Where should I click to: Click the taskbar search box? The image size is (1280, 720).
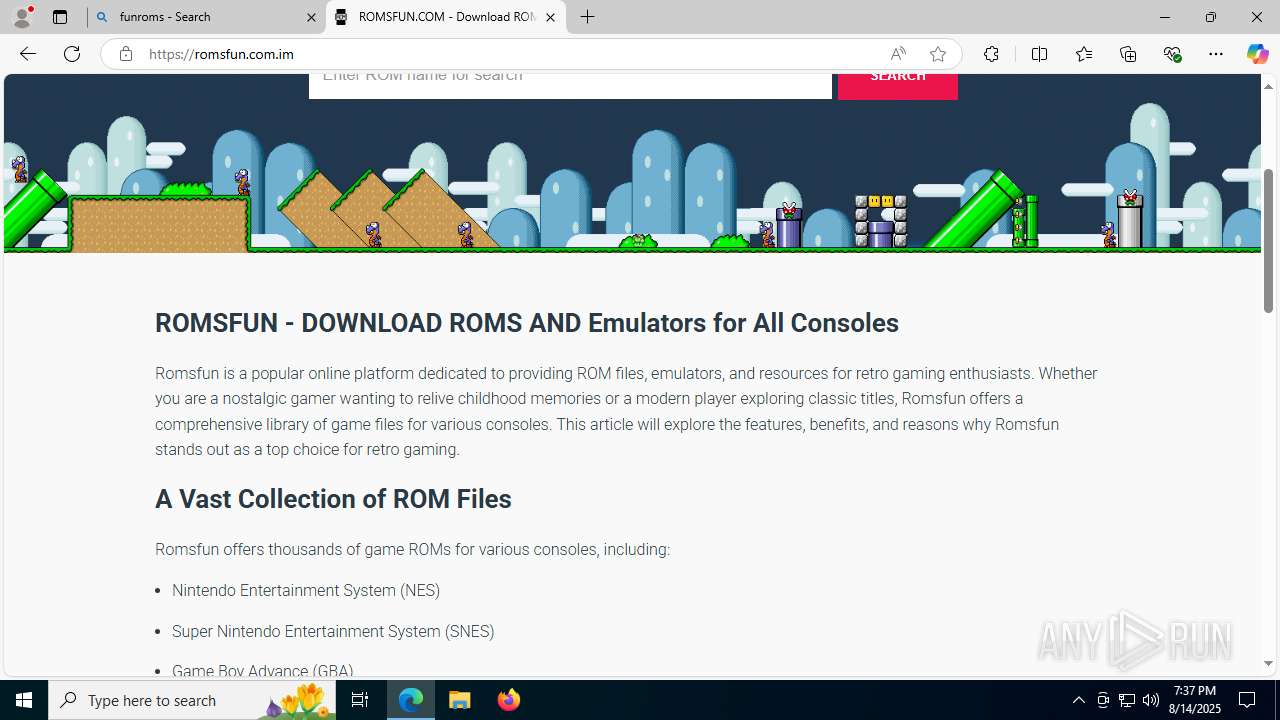coord(192,700)
